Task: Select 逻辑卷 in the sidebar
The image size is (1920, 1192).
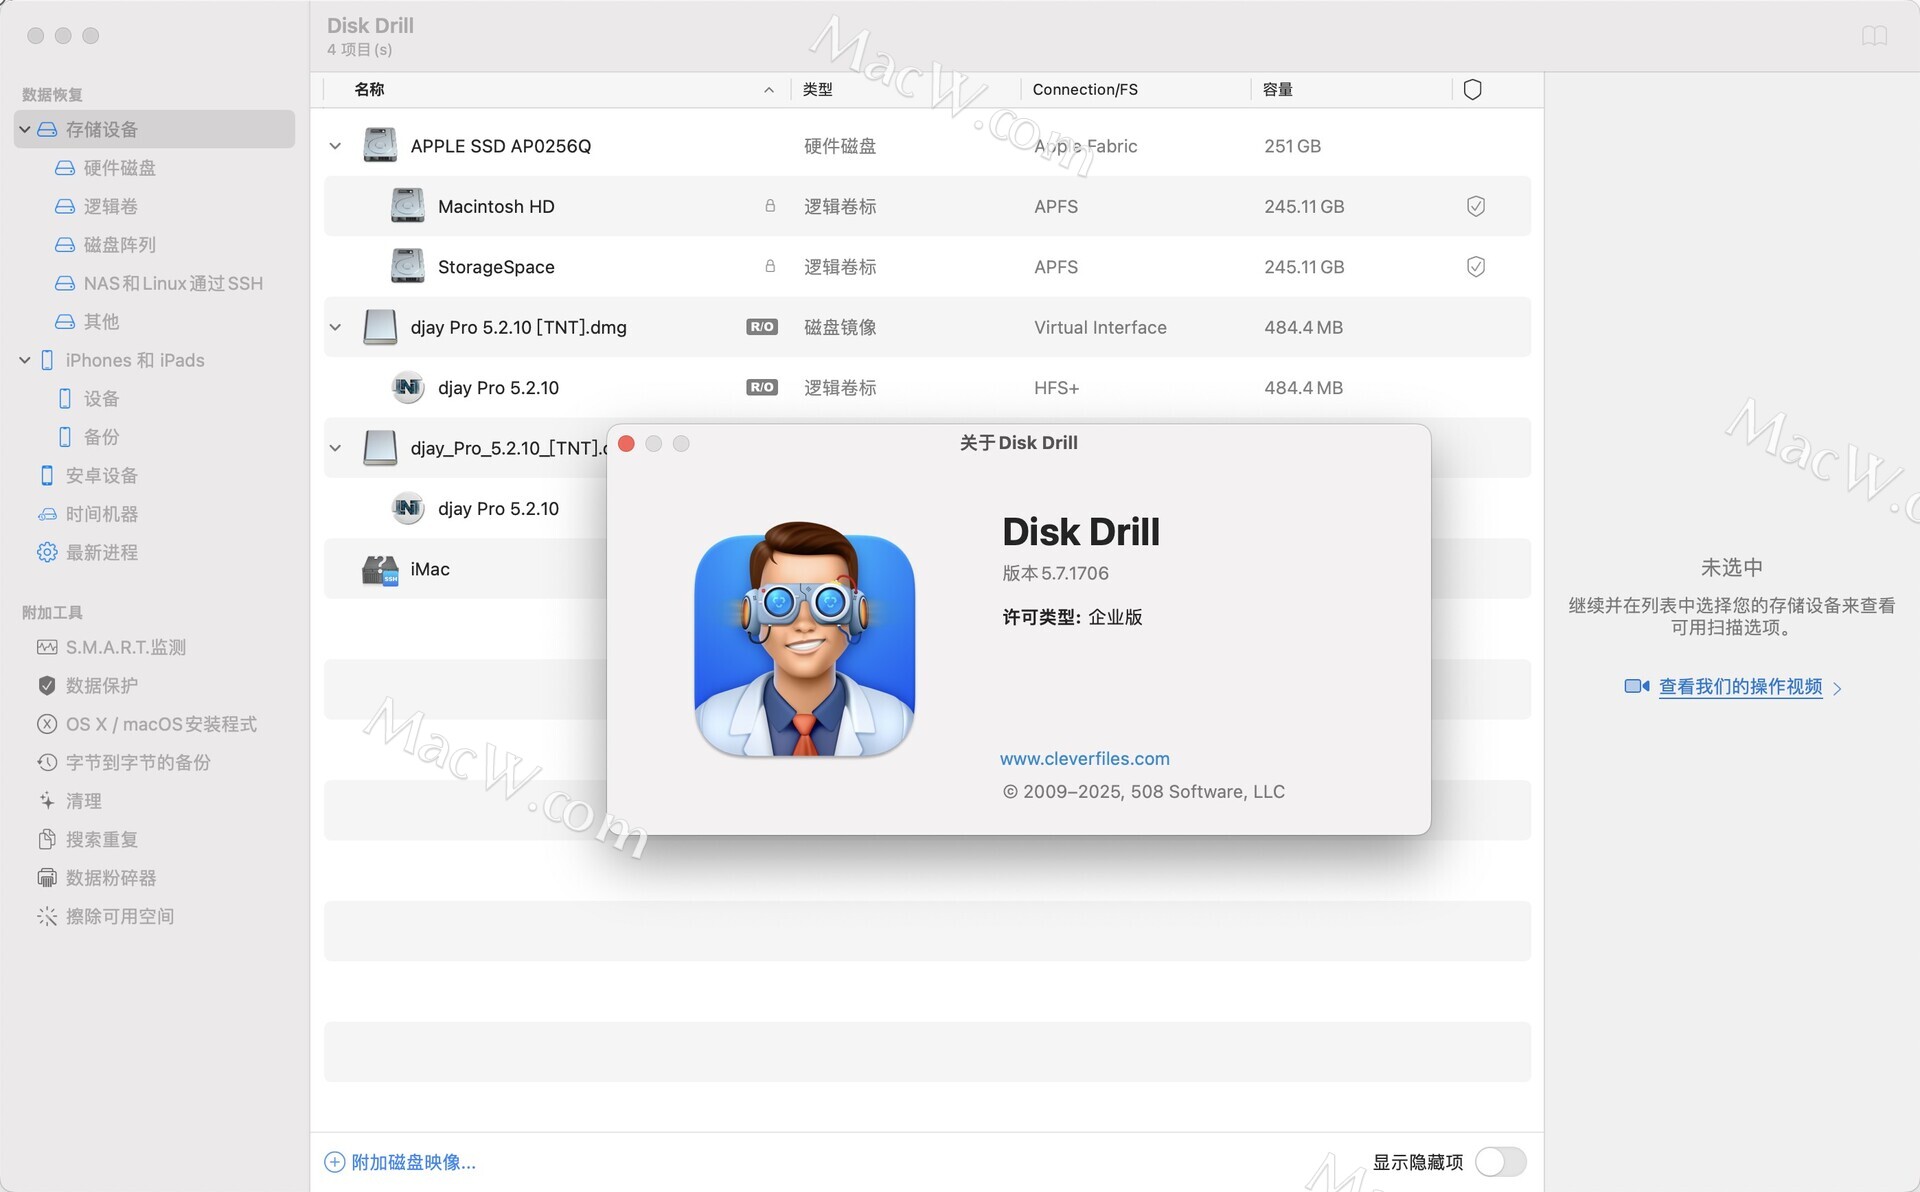Action: [x=111, y=206]
